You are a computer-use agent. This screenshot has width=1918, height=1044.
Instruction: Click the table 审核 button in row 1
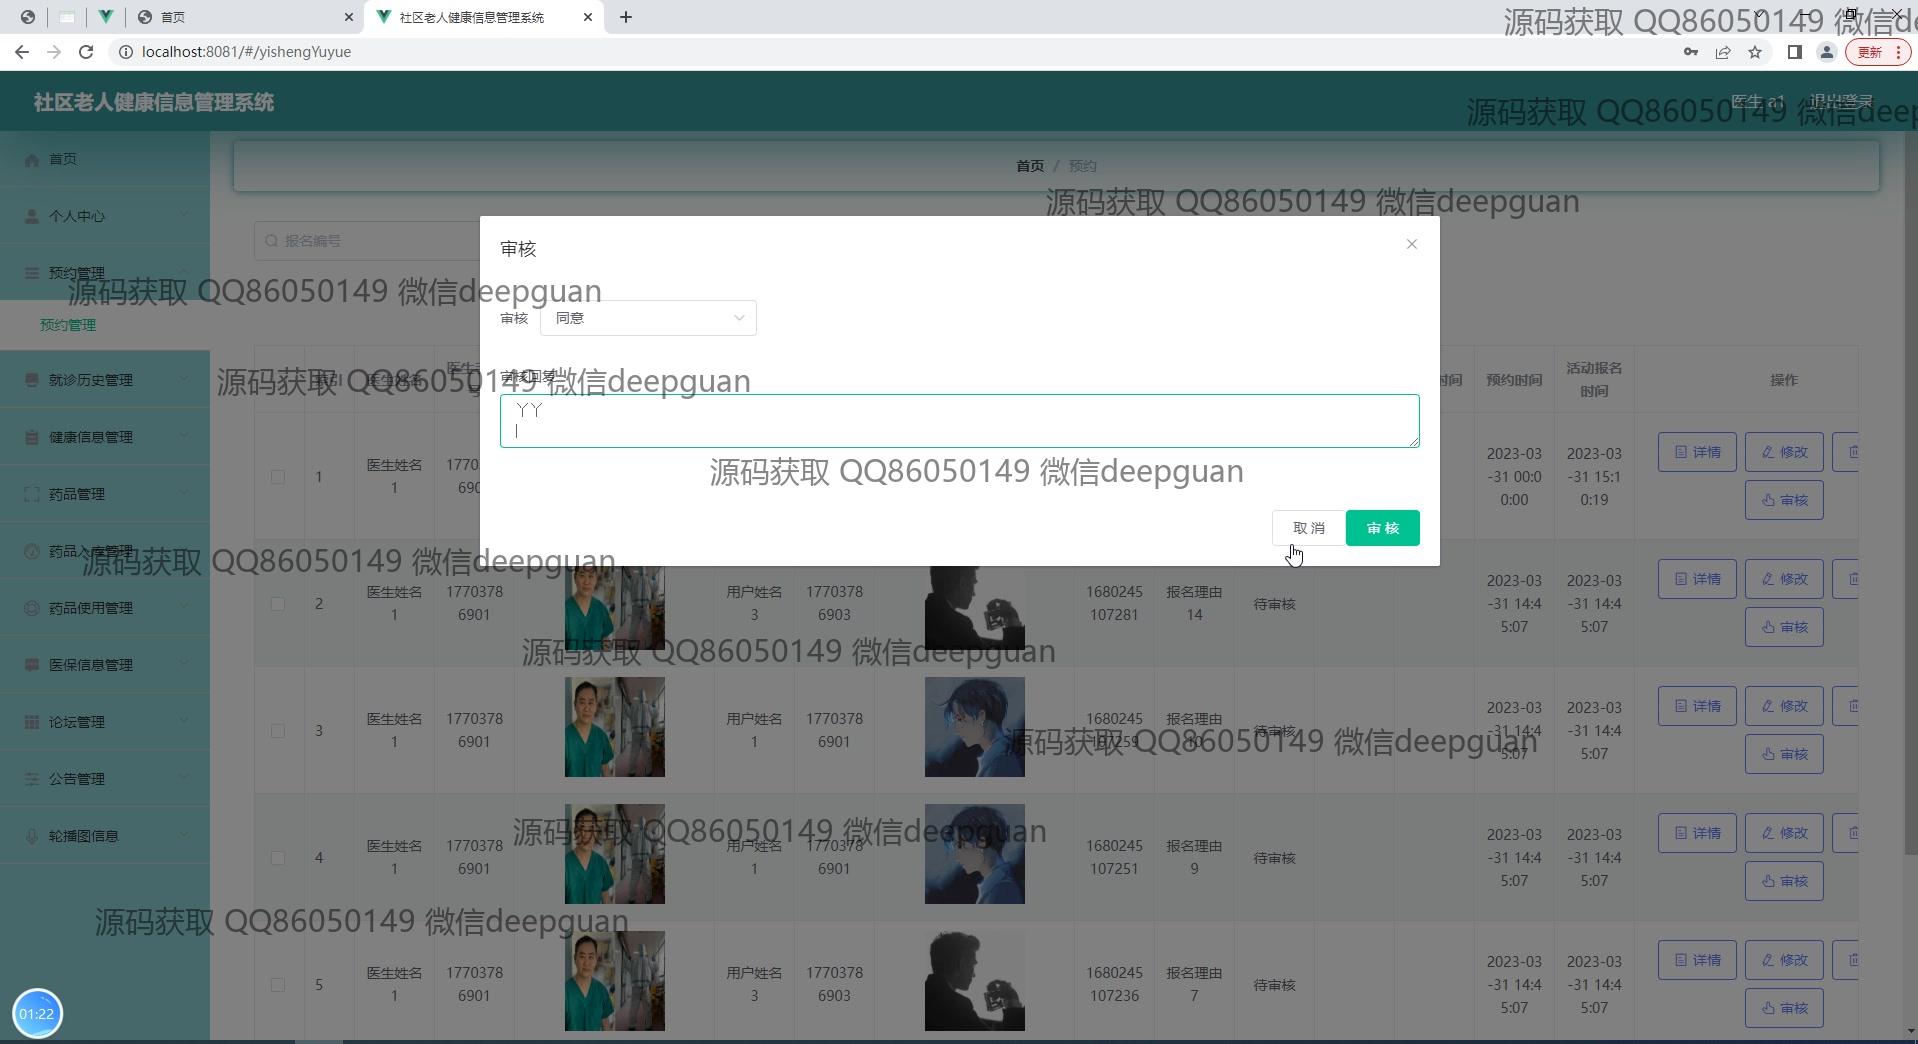coord(1784,500)
